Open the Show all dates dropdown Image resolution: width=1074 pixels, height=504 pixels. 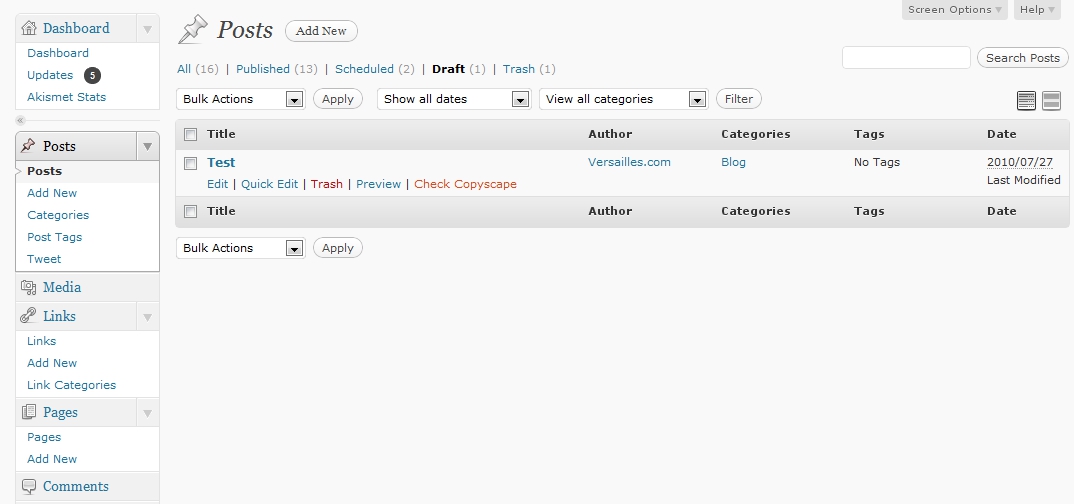pos(453,99)
